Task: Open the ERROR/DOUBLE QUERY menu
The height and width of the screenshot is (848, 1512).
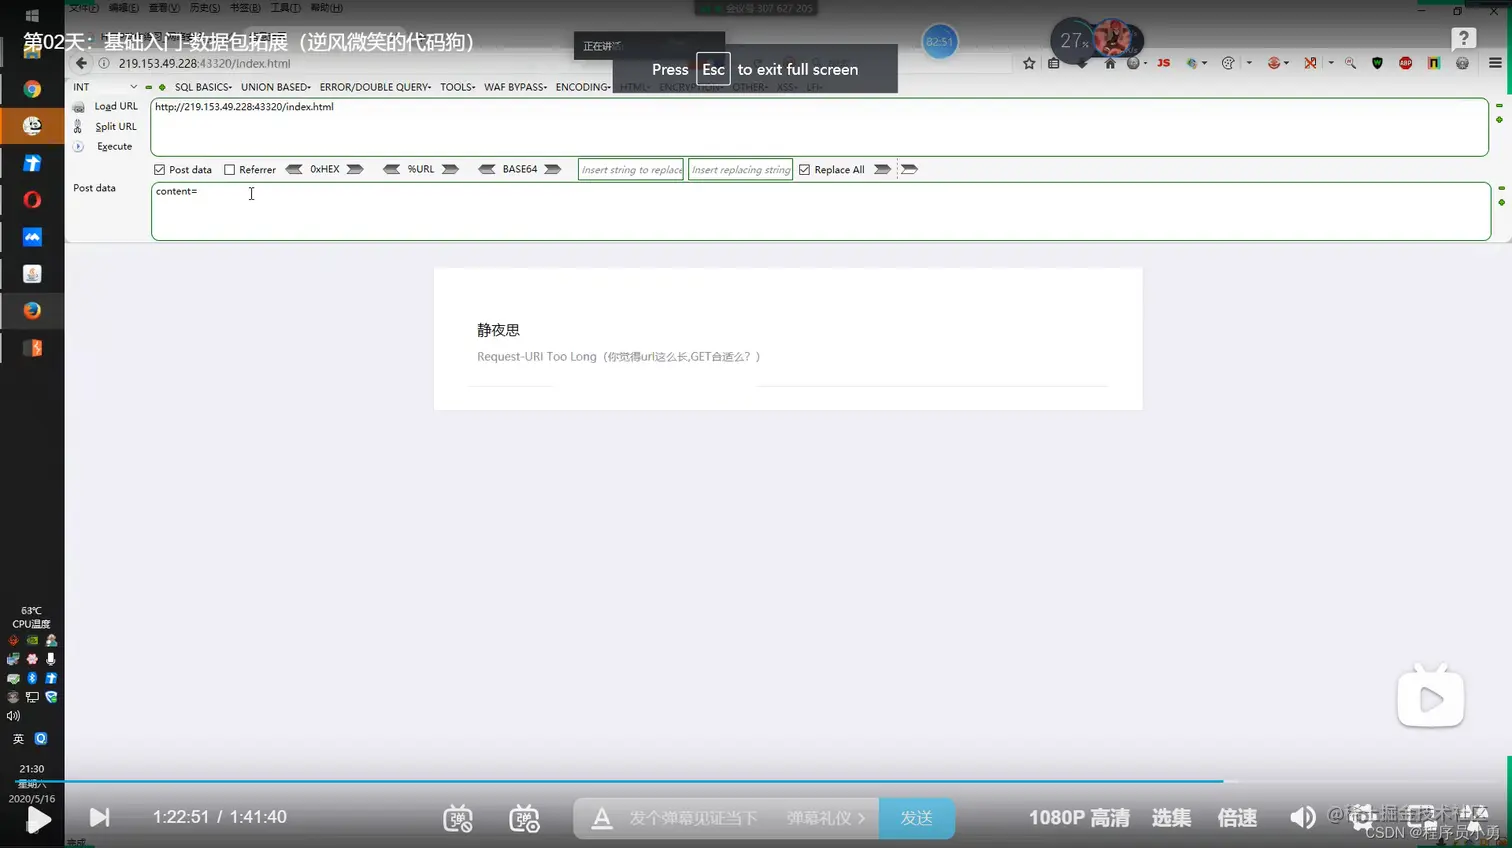Action: (375, 87)
